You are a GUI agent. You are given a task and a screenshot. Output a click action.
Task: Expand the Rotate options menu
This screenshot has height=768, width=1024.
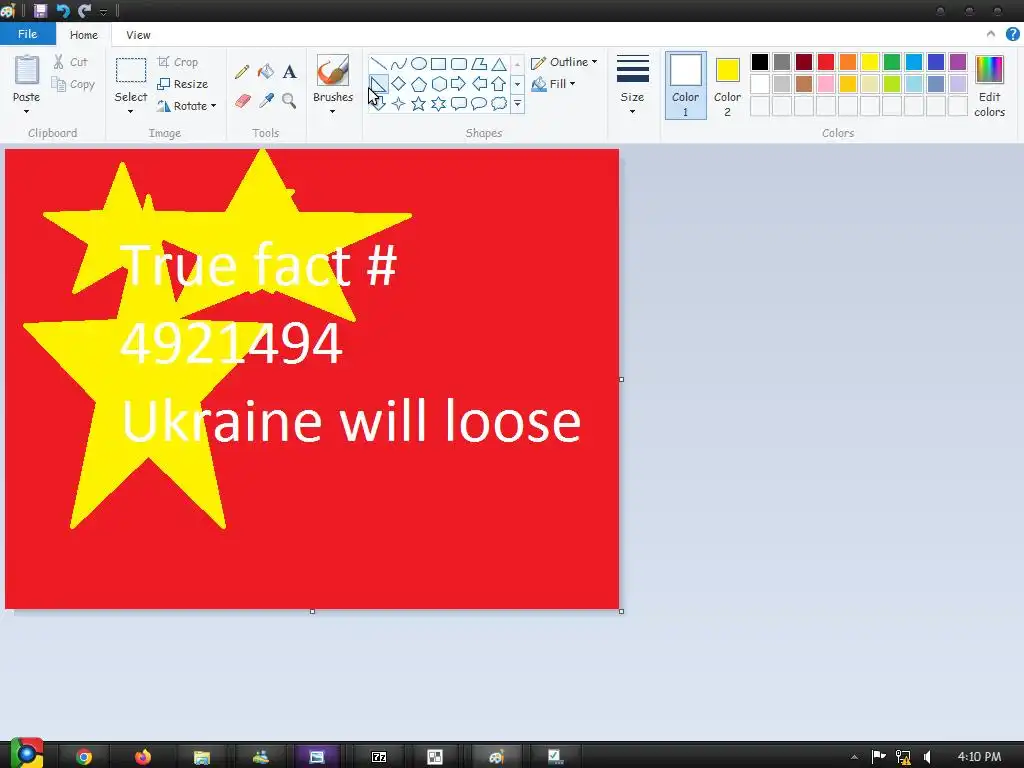pos(214,106)
